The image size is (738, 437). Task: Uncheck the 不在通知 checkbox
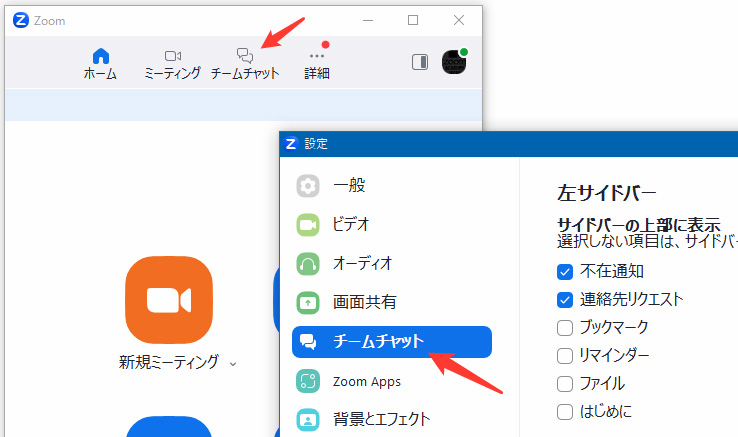point(565,271)
